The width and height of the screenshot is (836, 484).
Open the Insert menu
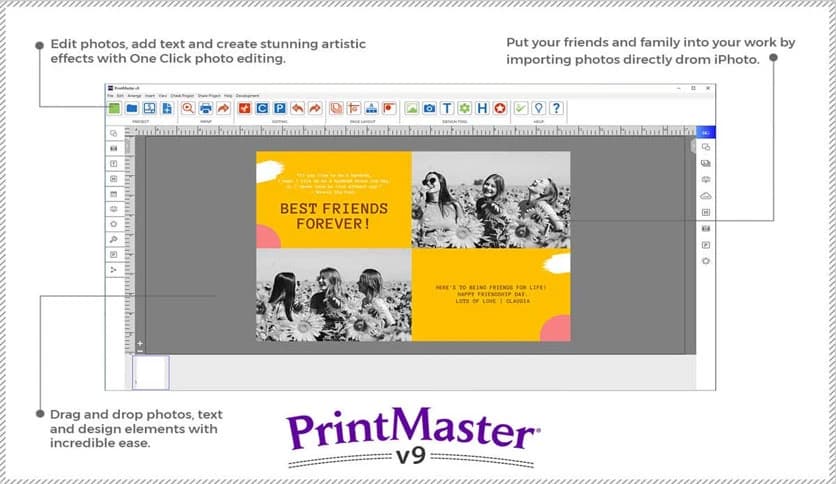[150, 96]
